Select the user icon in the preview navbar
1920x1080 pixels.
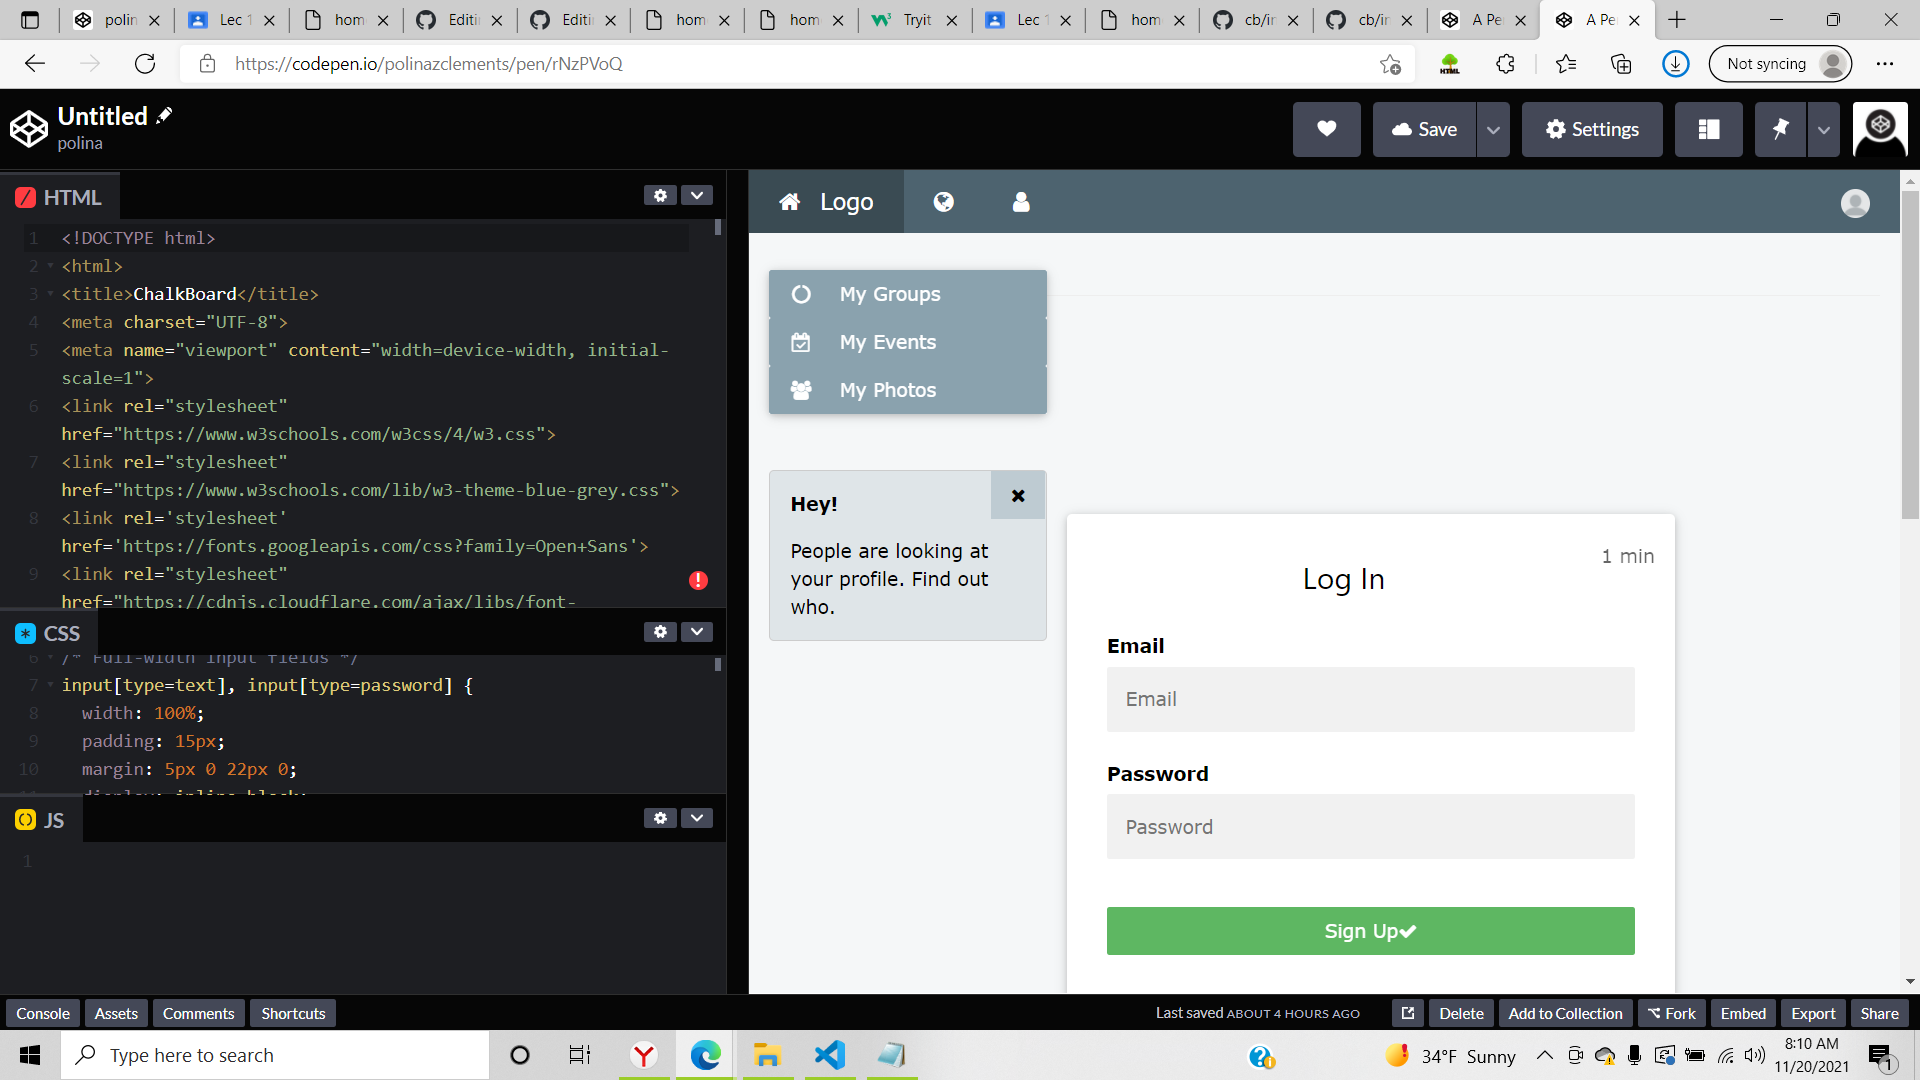(x=1021, y=201)
